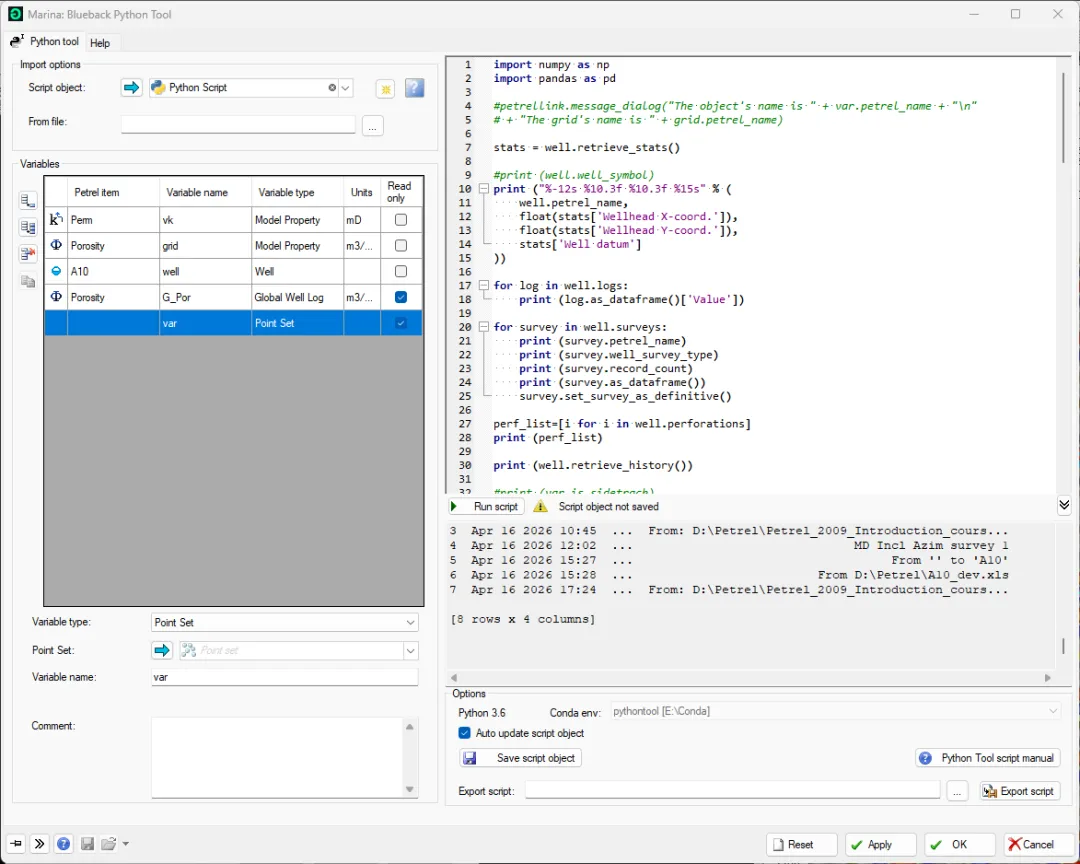Browse export script path with ellipsis button
This screenshot has width=1080, height=864.
coord(957,791)
